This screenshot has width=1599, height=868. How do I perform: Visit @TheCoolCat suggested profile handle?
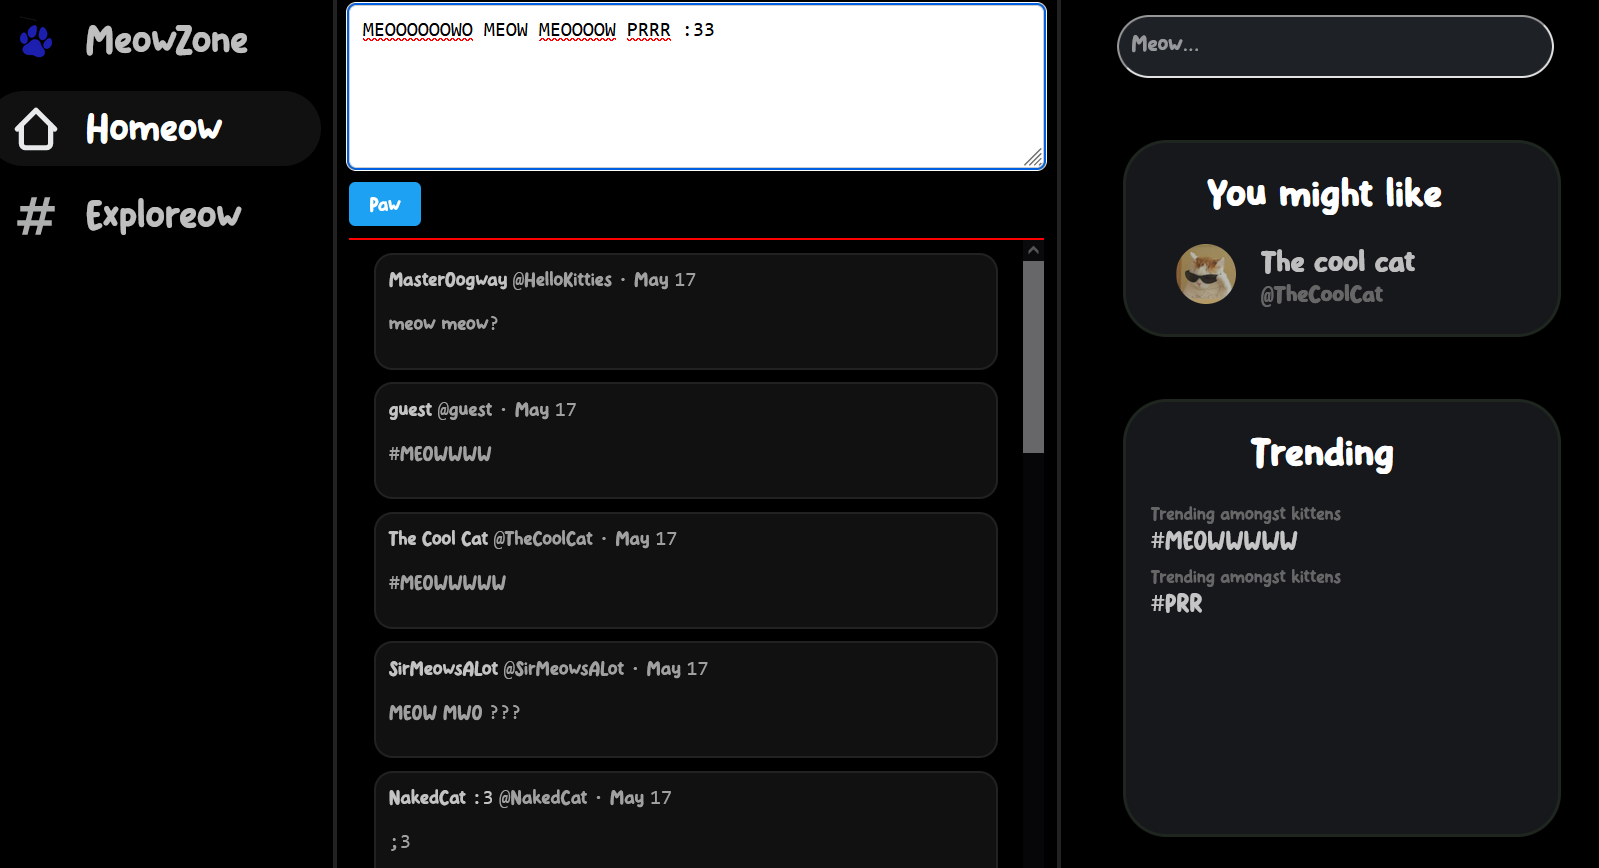(x=1321, y=294)
